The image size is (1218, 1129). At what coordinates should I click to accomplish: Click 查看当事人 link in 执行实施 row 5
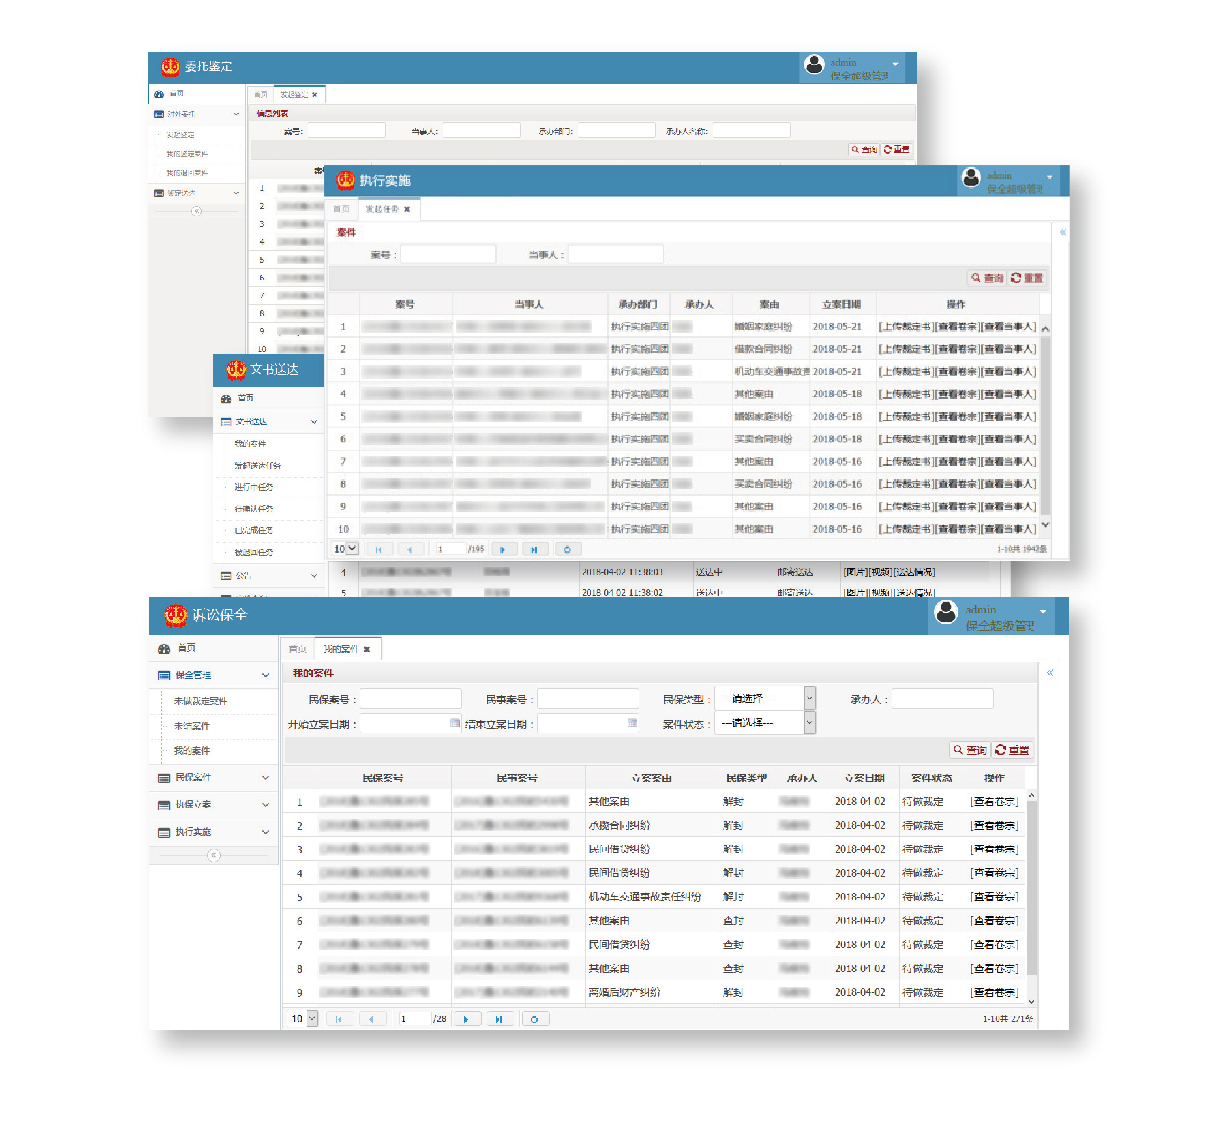[x=1008, y=417]
